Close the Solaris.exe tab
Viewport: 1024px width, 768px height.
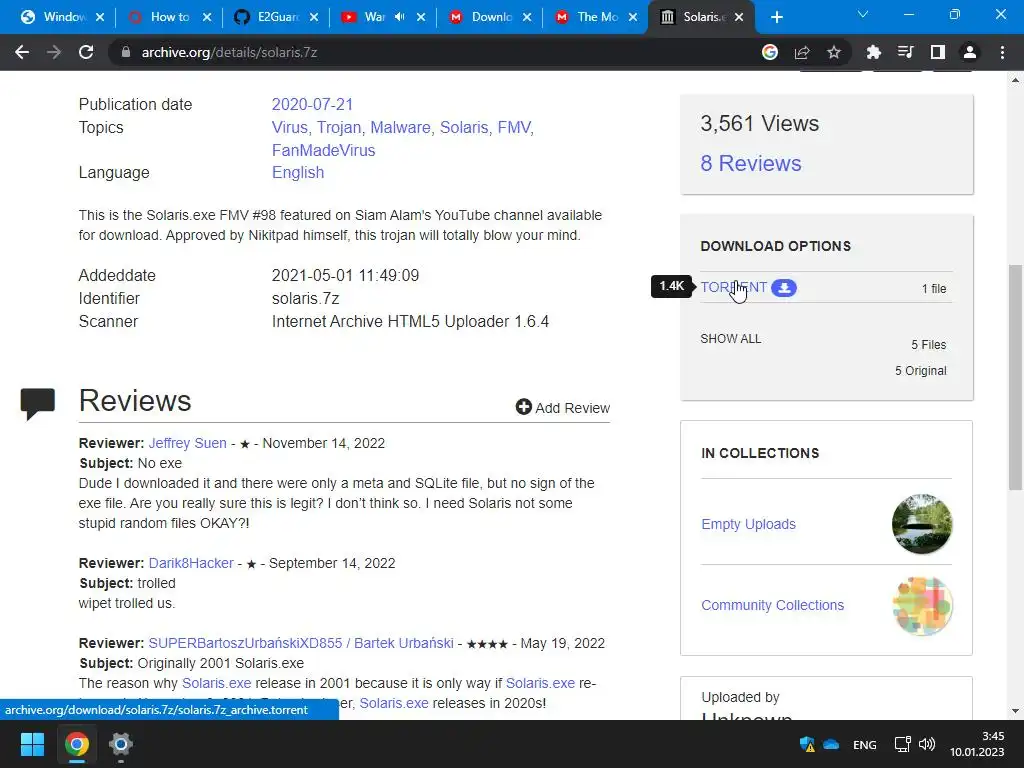tap(739, 17)
